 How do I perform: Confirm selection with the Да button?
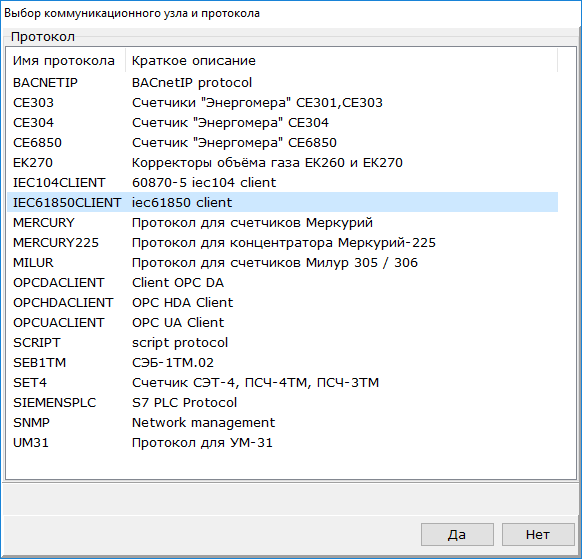[x=457, y=535]
